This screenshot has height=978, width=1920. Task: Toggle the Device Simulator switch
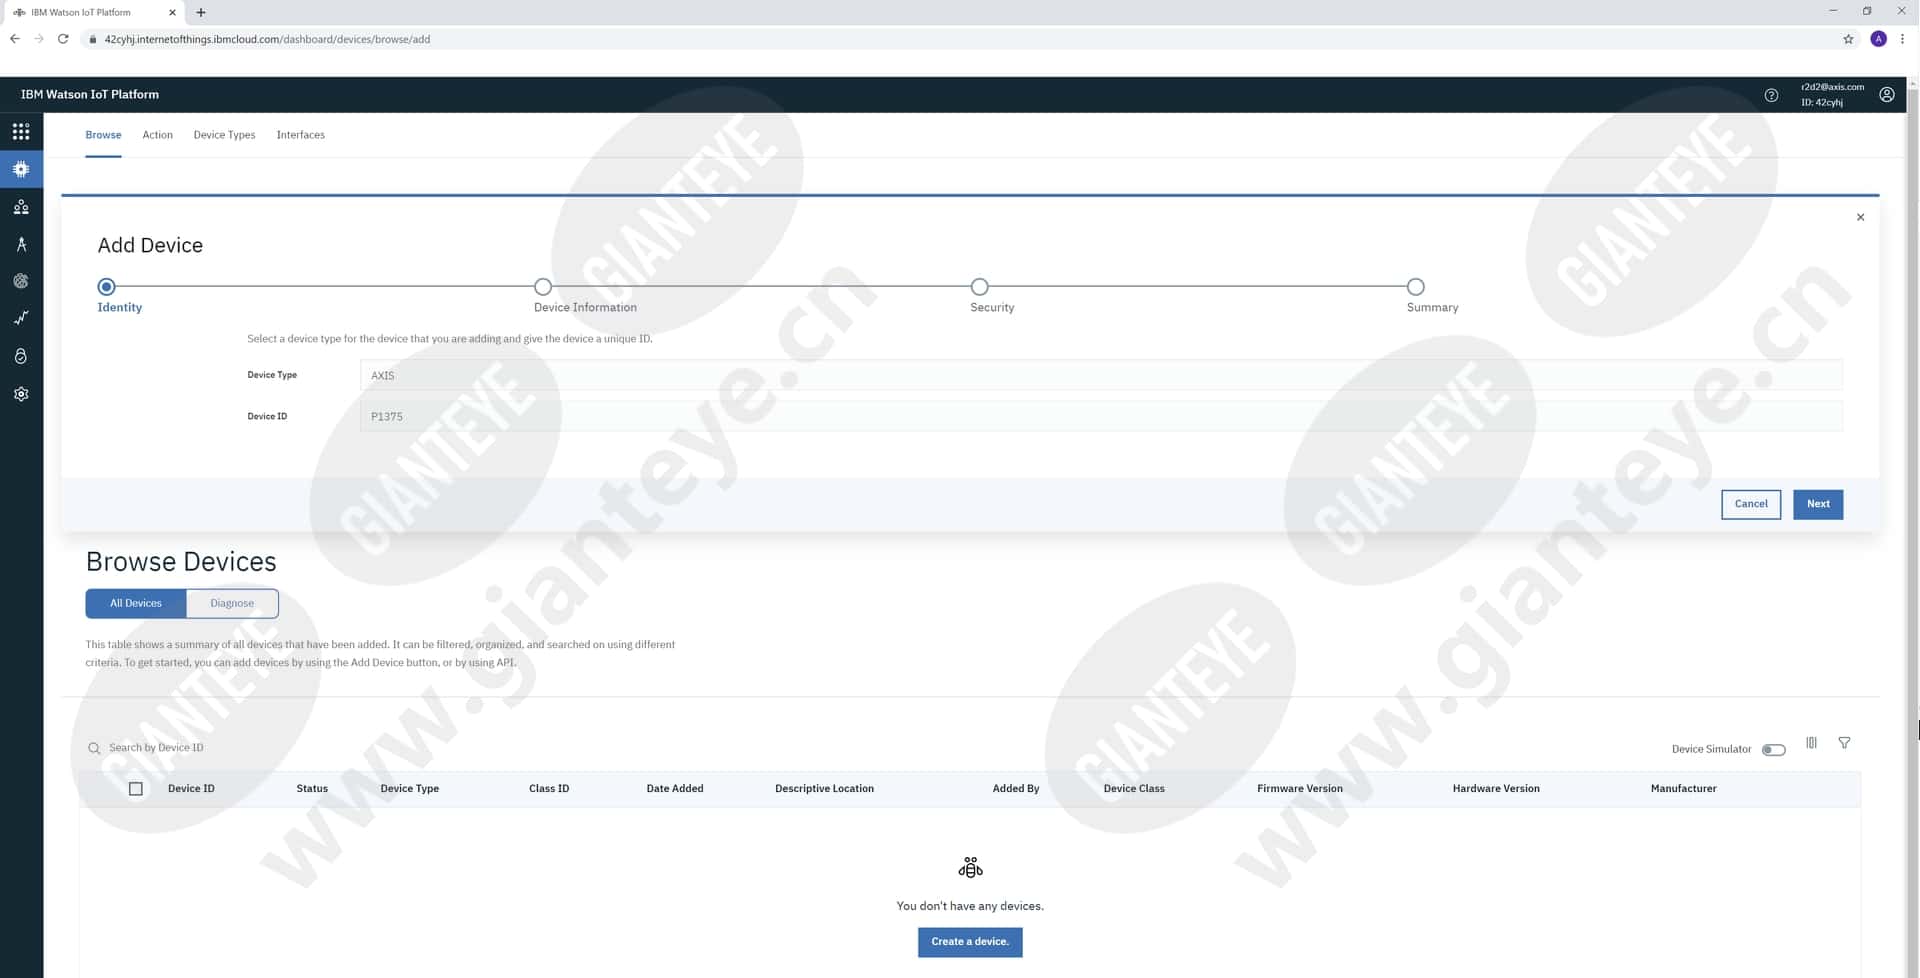pos(1773,750)
